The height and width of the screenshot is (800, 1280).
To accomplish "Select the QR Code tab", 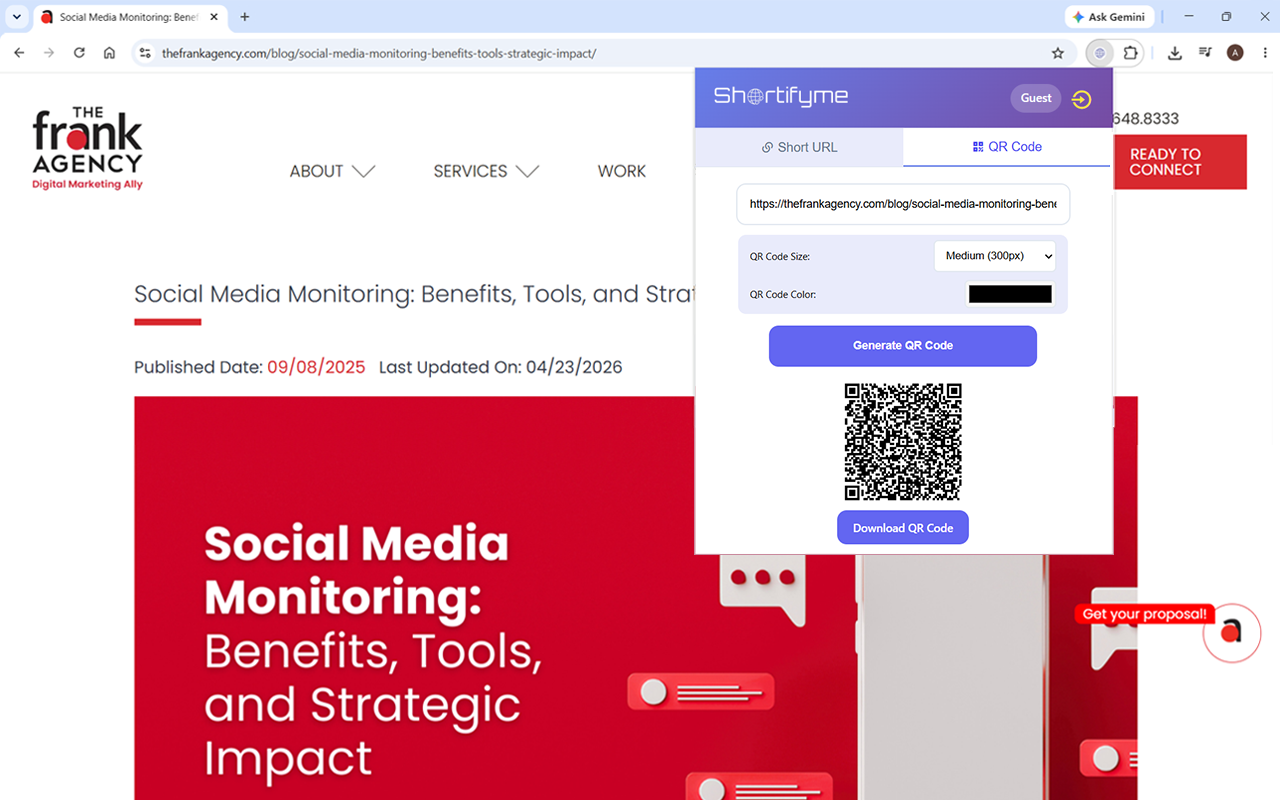I will point(1007,146).
